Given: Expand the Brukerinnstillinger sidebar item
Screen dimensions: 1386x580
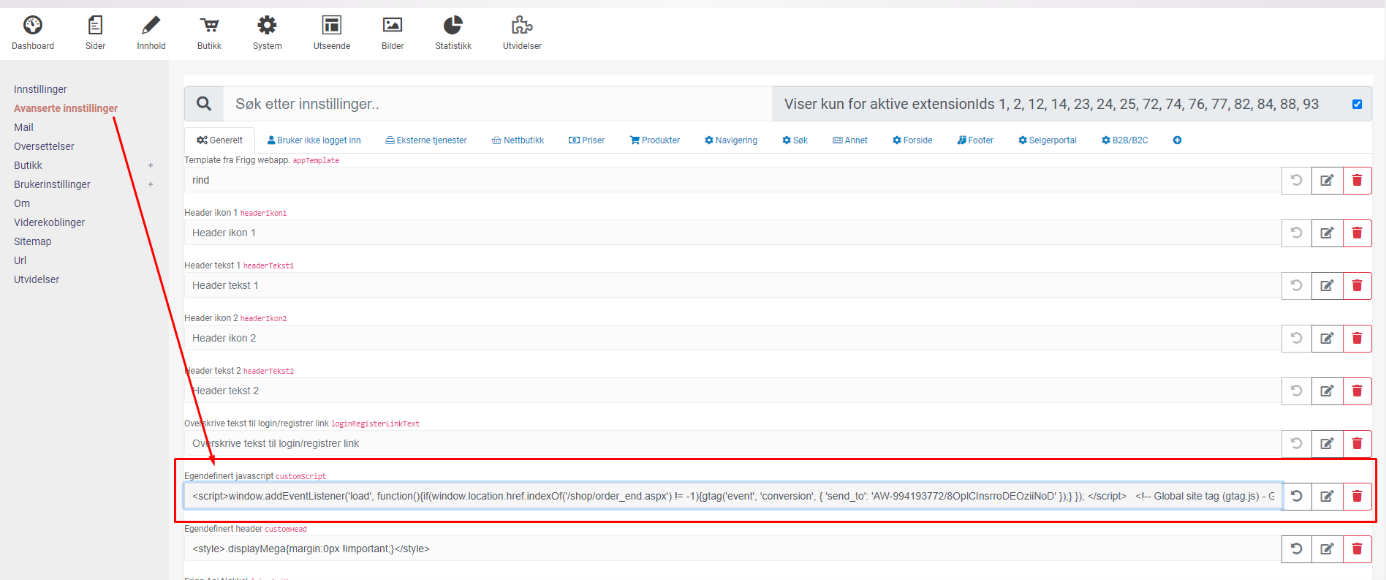Looking at the screenshot, I should [x=151, y=184].
